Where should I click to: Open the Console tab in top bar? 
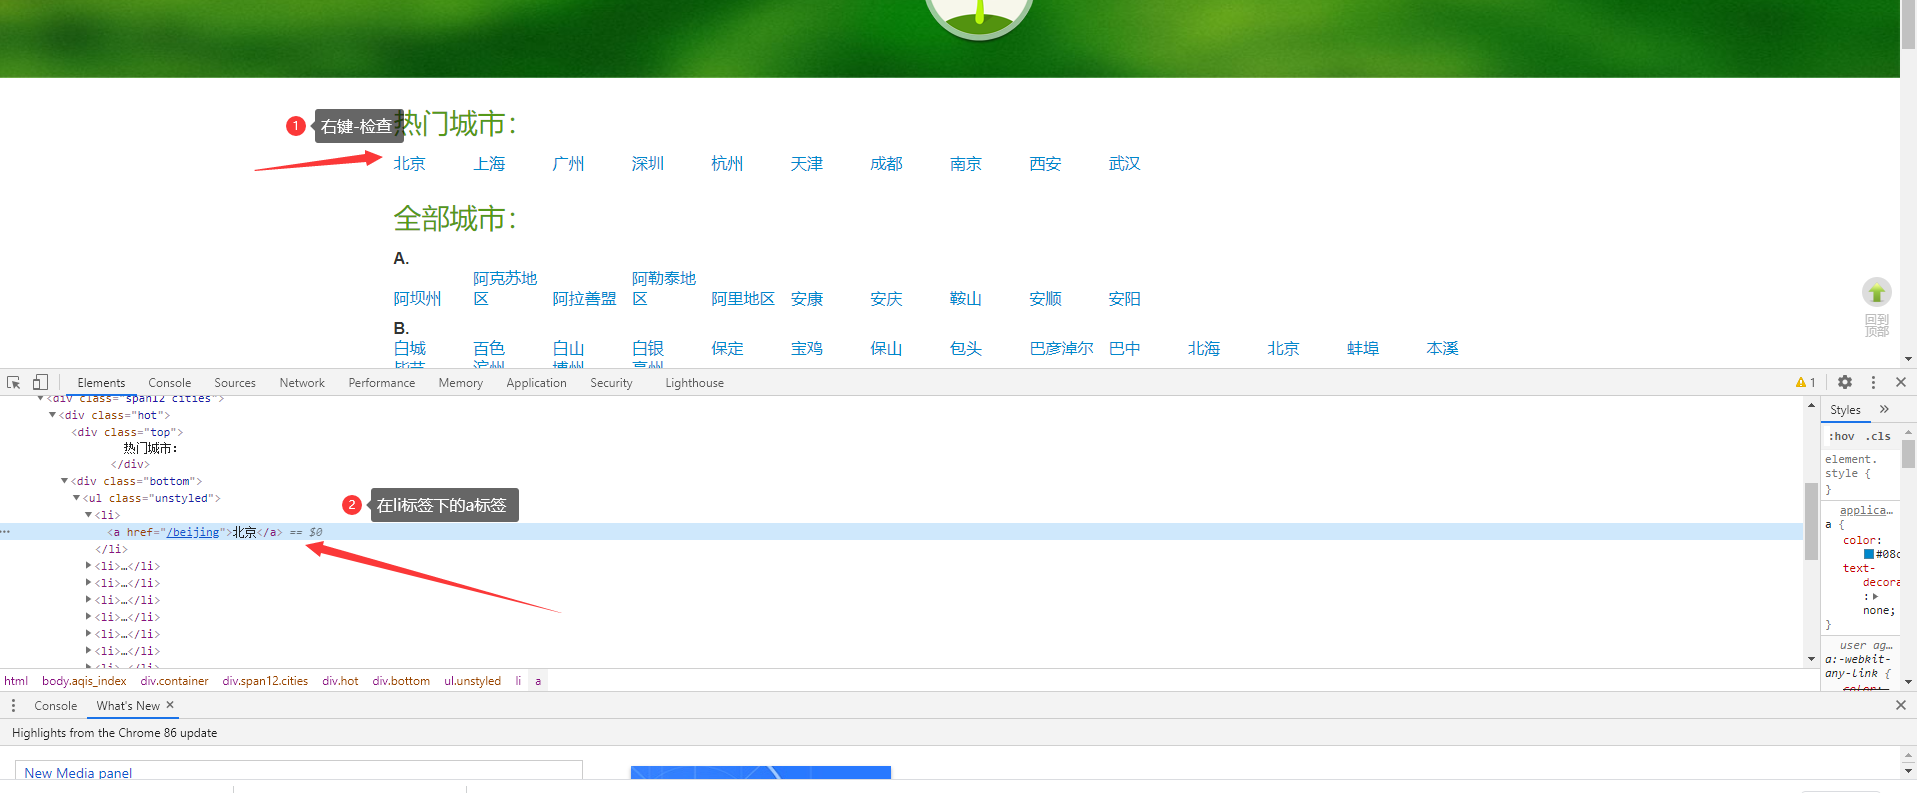(x=169, y=382)
